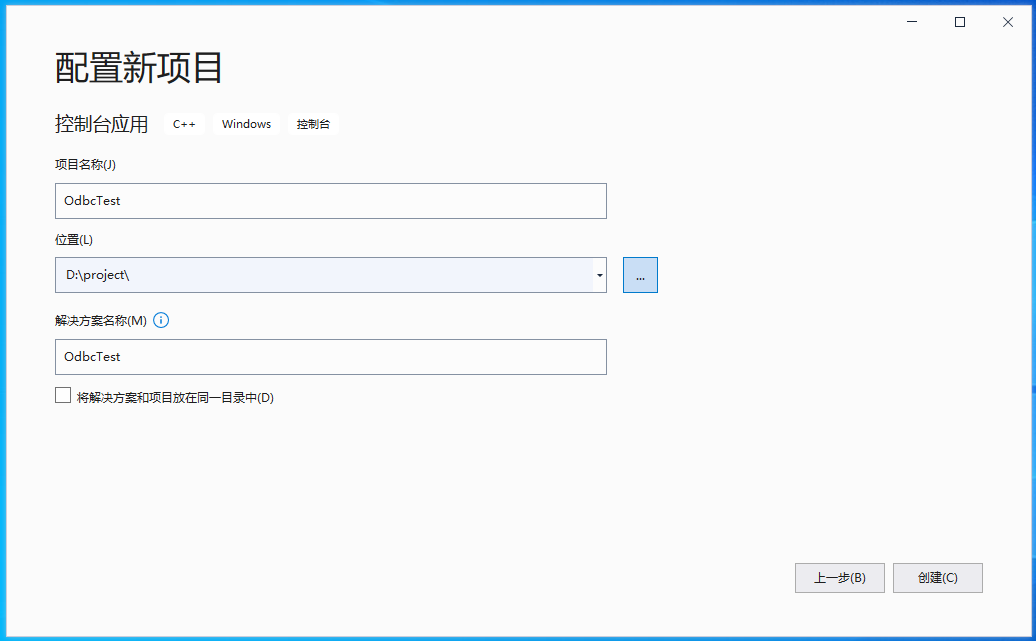Click the 解决方案名称 input field
This screenshot has width=1036, height=641.
(x=330, y=357)
